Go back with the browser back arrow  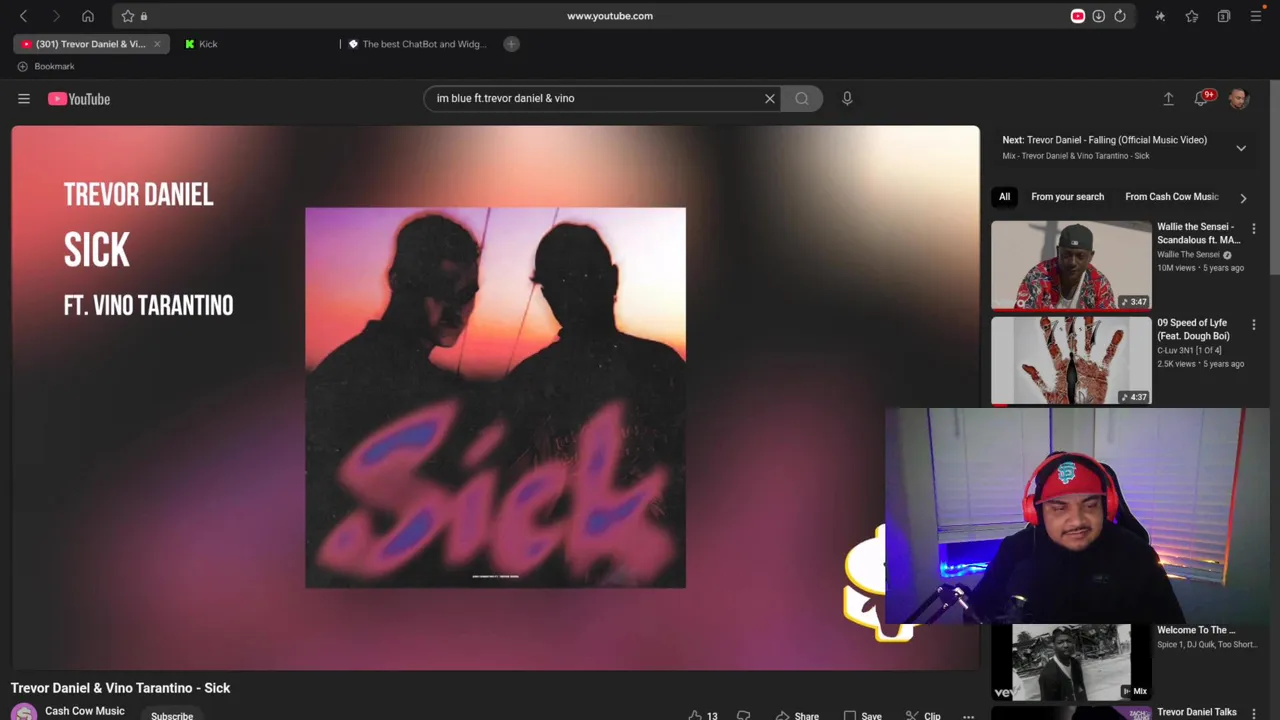(23, 16)
